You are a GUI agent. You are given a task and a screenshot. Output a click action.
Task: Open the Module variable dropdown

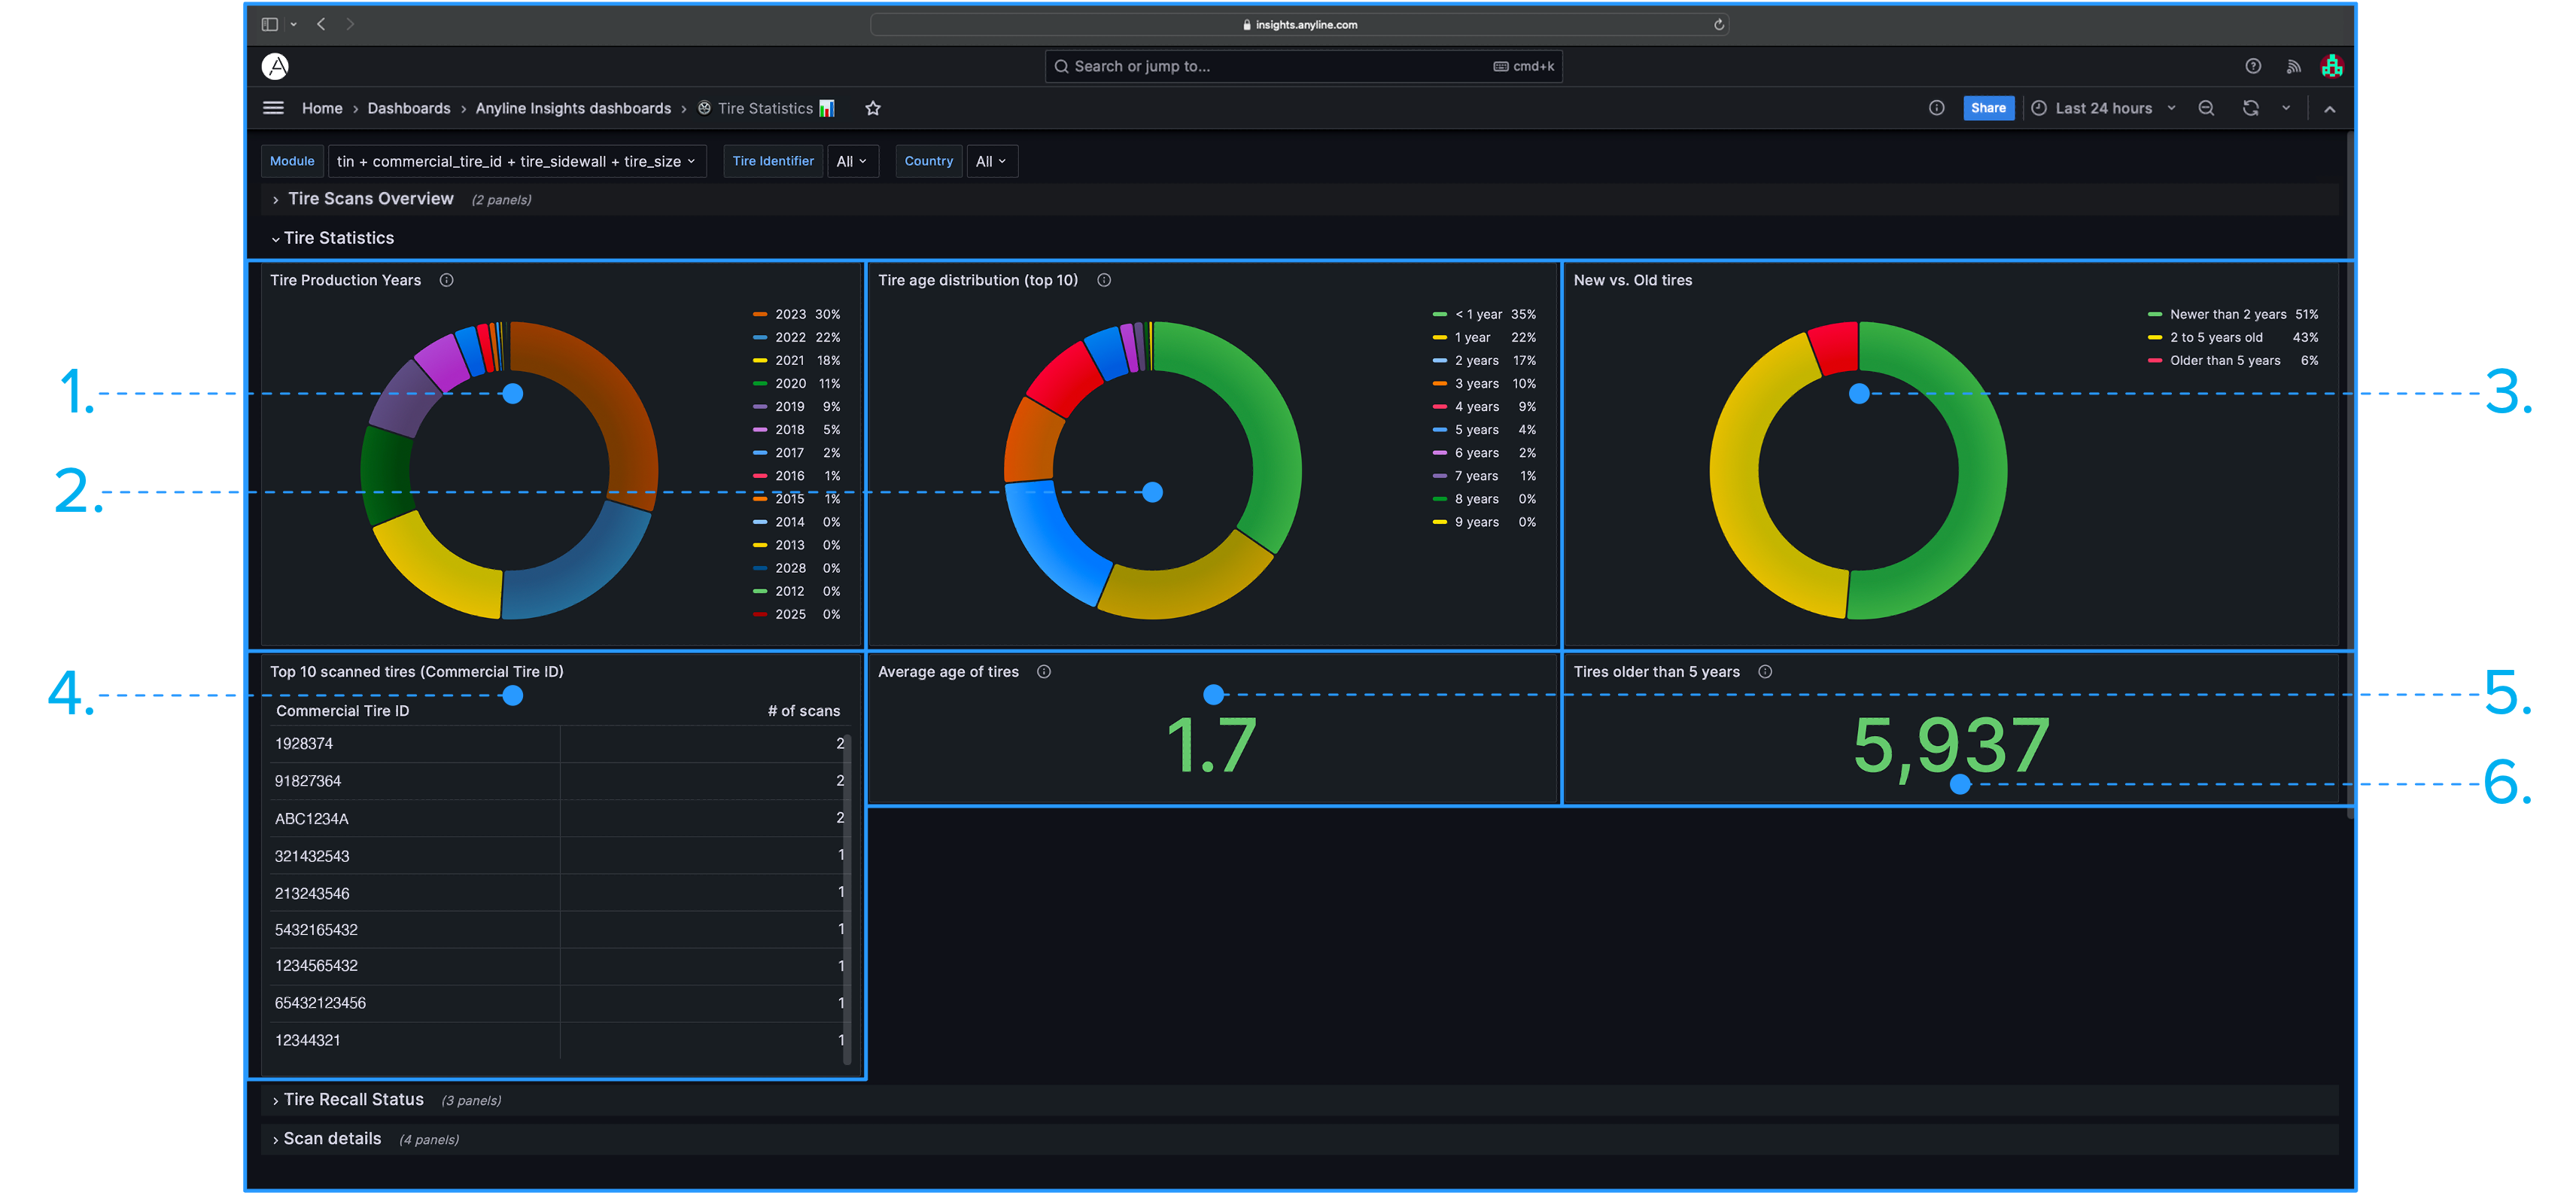(x=516, y=161)
